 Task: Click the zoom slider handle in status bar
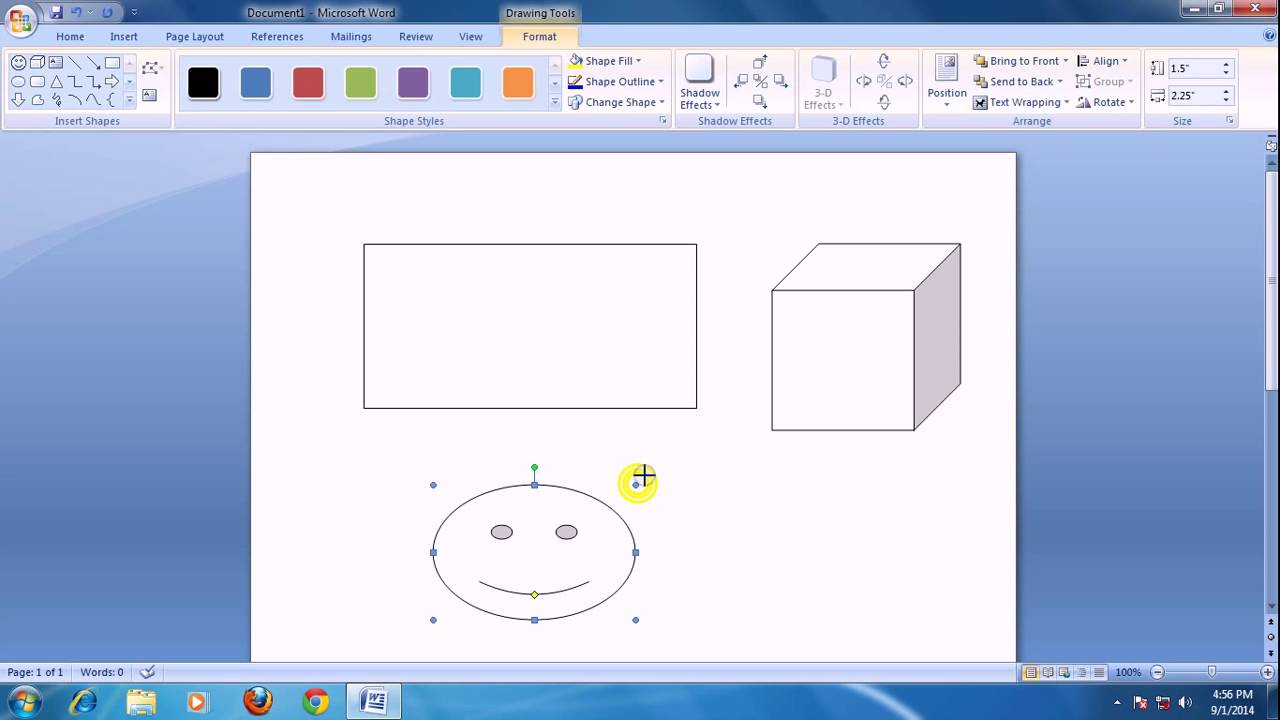(1212, 673)
